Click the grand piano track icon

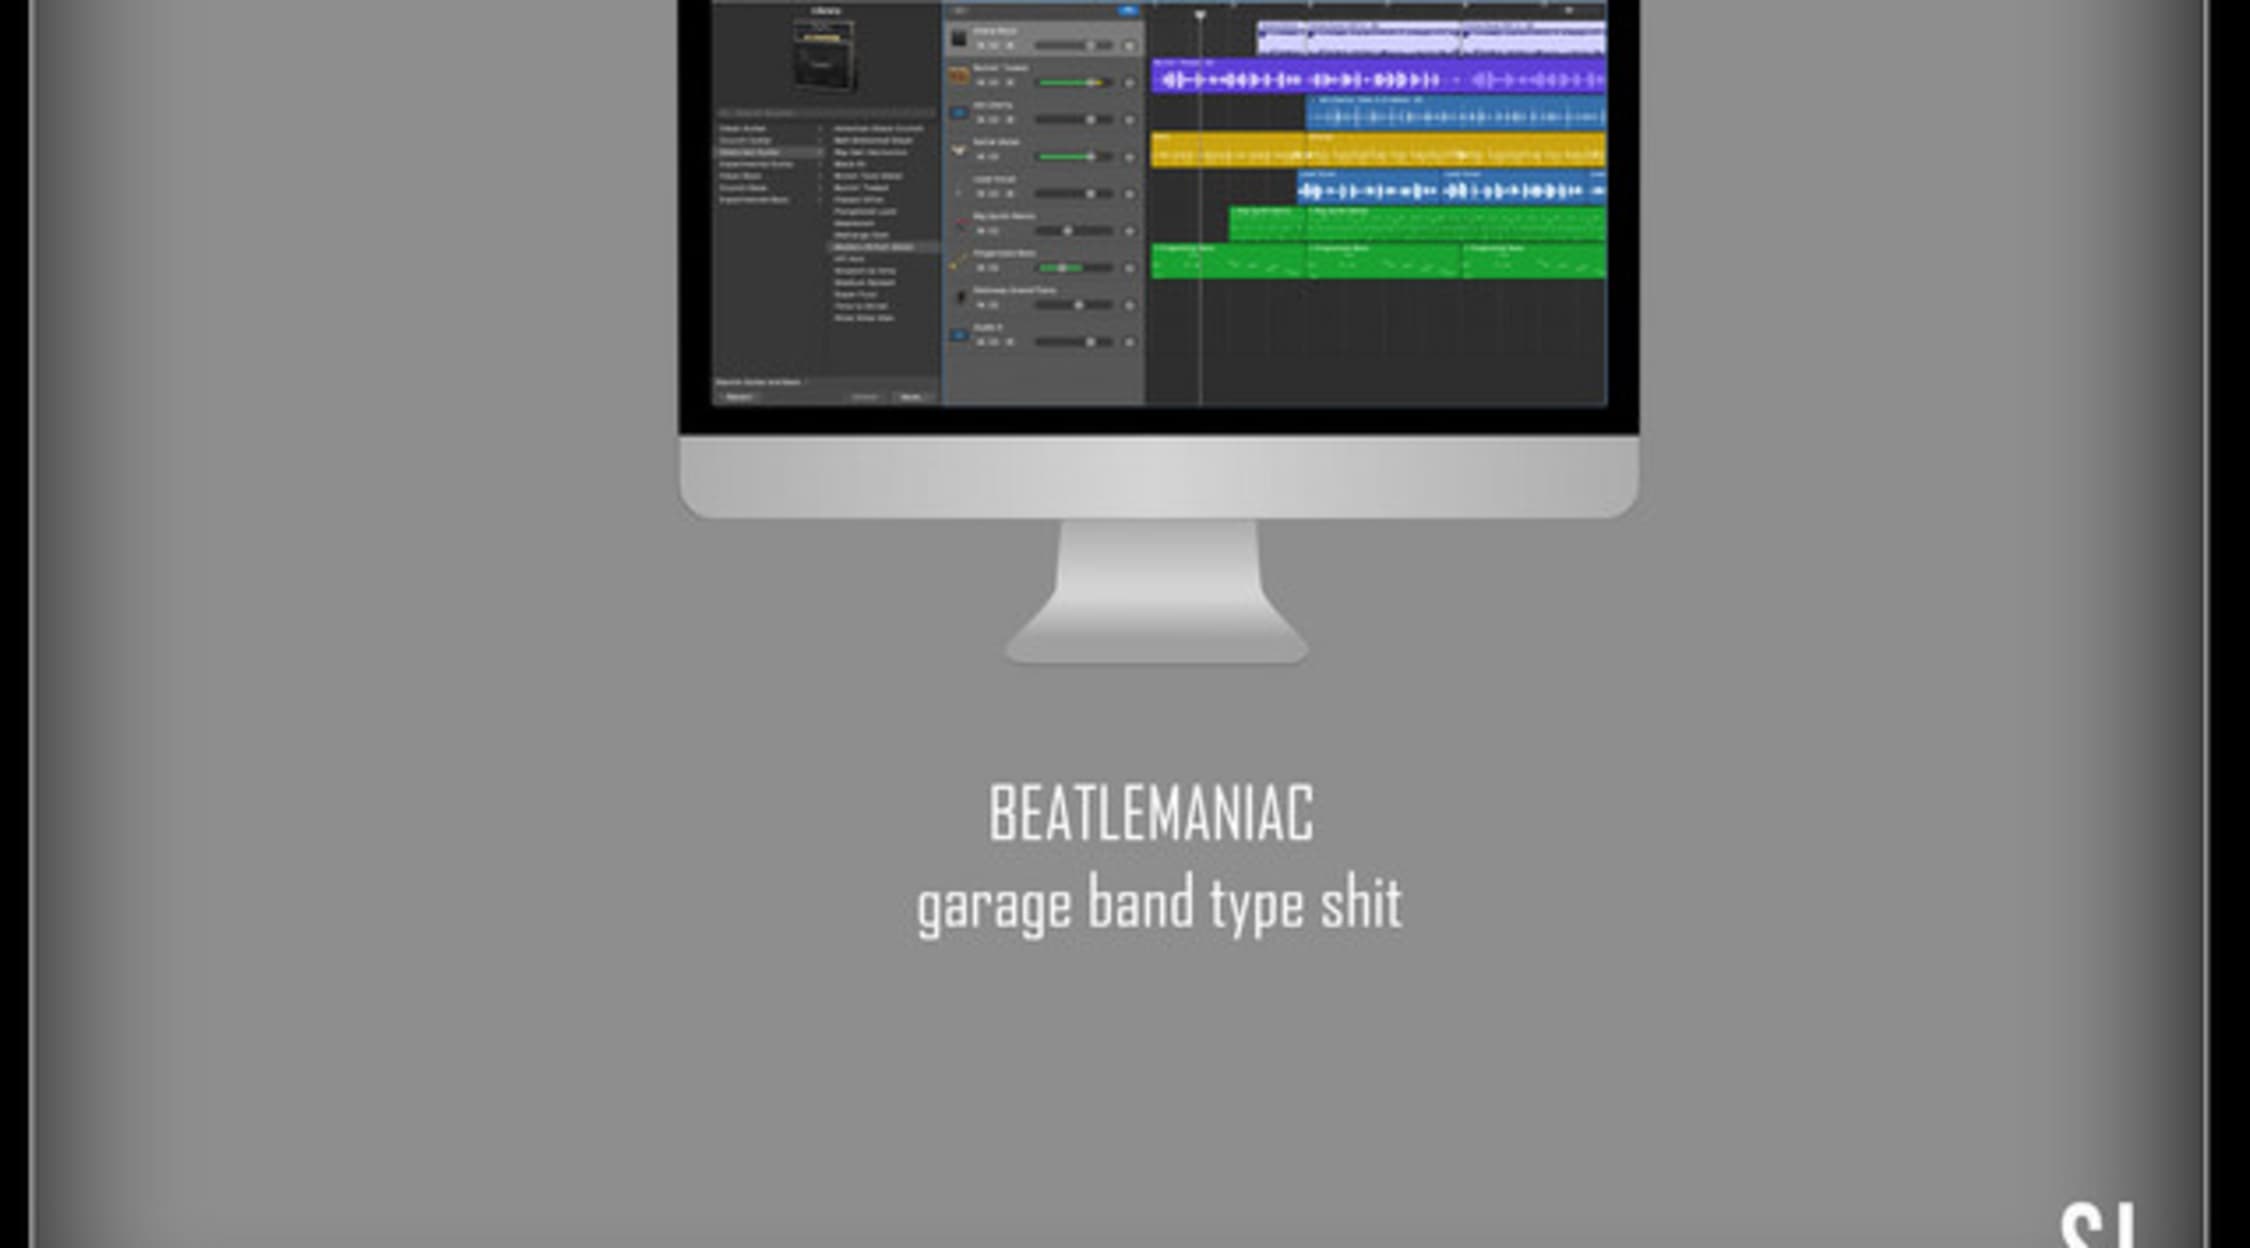click(x=959, y=298)
